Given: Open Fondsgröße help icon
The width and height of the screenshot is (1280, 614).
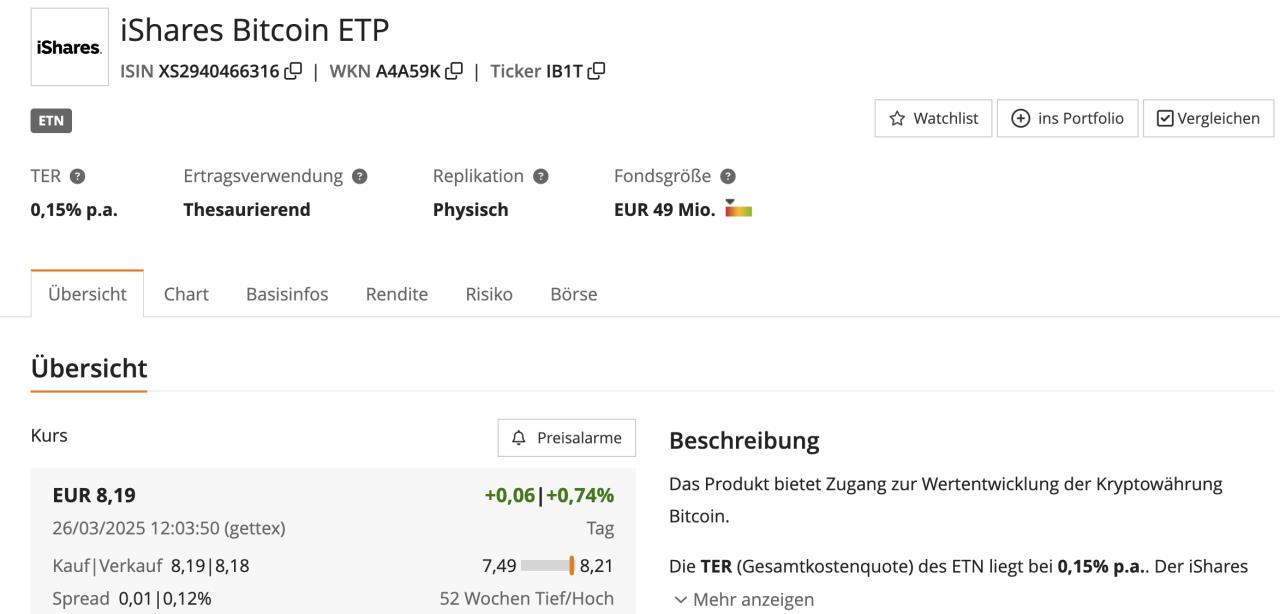Looking at the screenshot, I should click(x=728, y=176).
